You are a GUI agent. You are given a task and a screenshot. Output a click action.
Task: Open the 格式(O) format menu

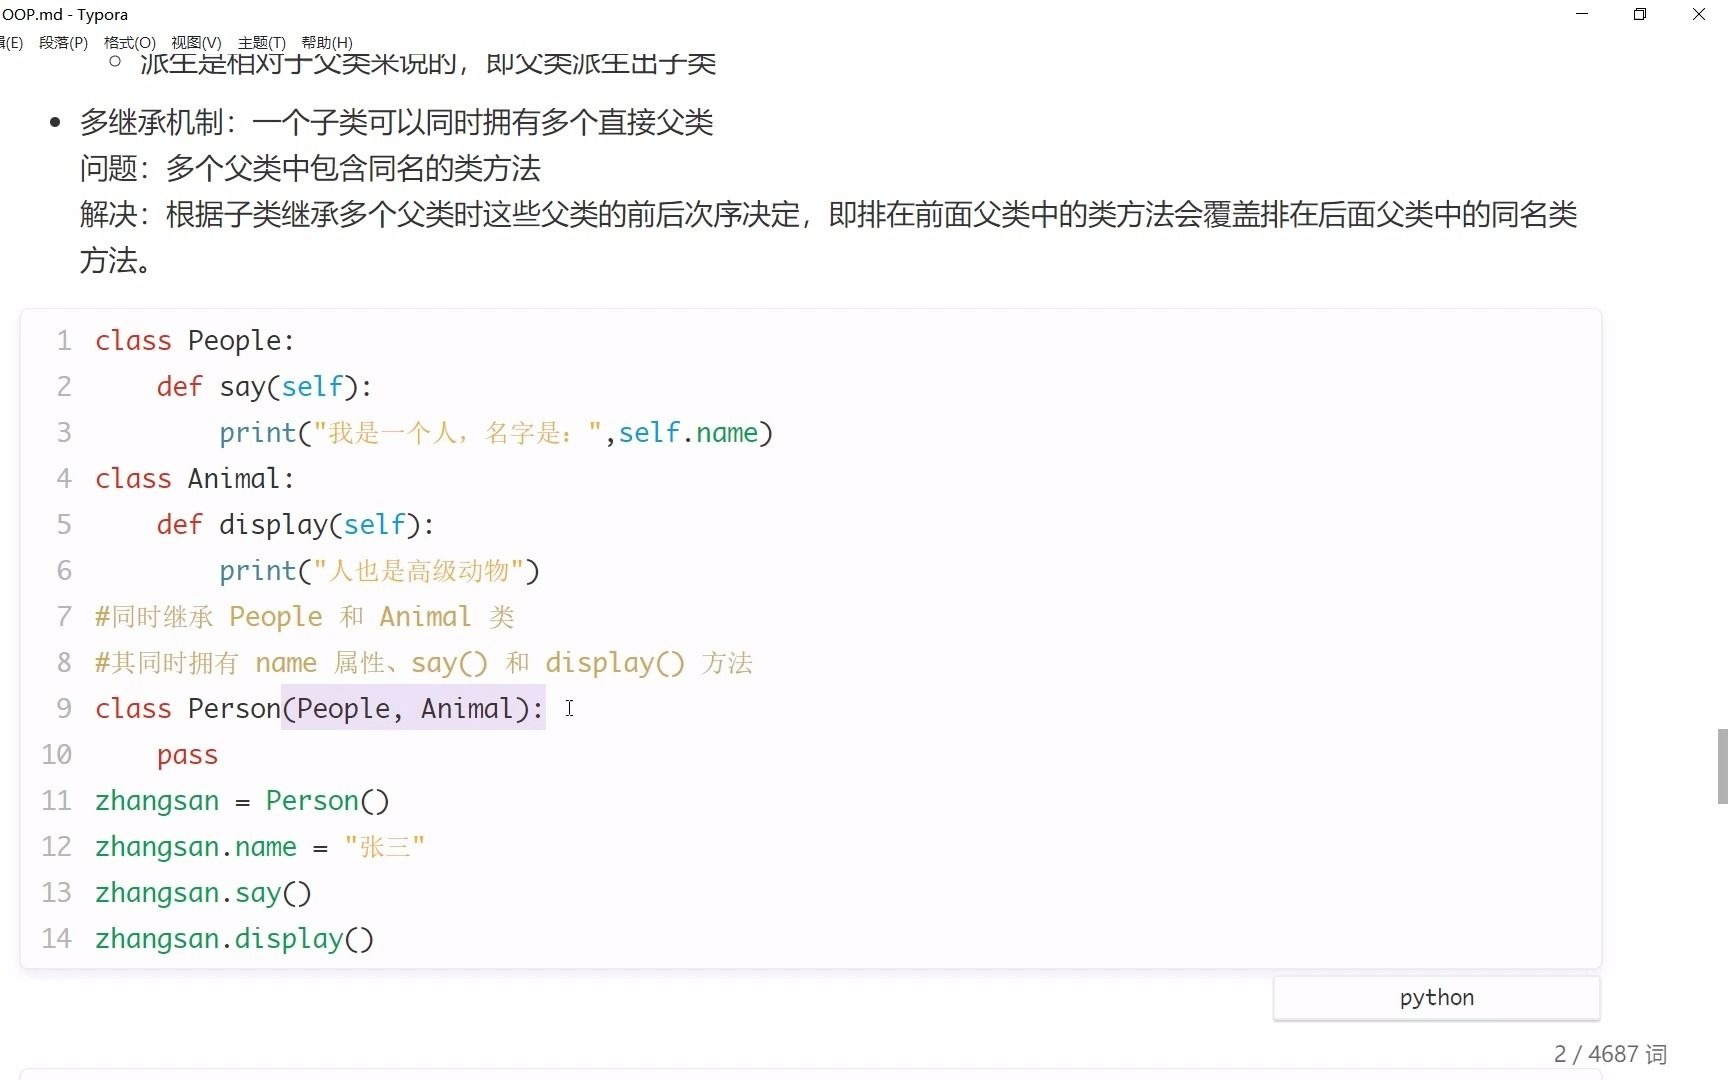pyautogui.click(x=130, y=43)
